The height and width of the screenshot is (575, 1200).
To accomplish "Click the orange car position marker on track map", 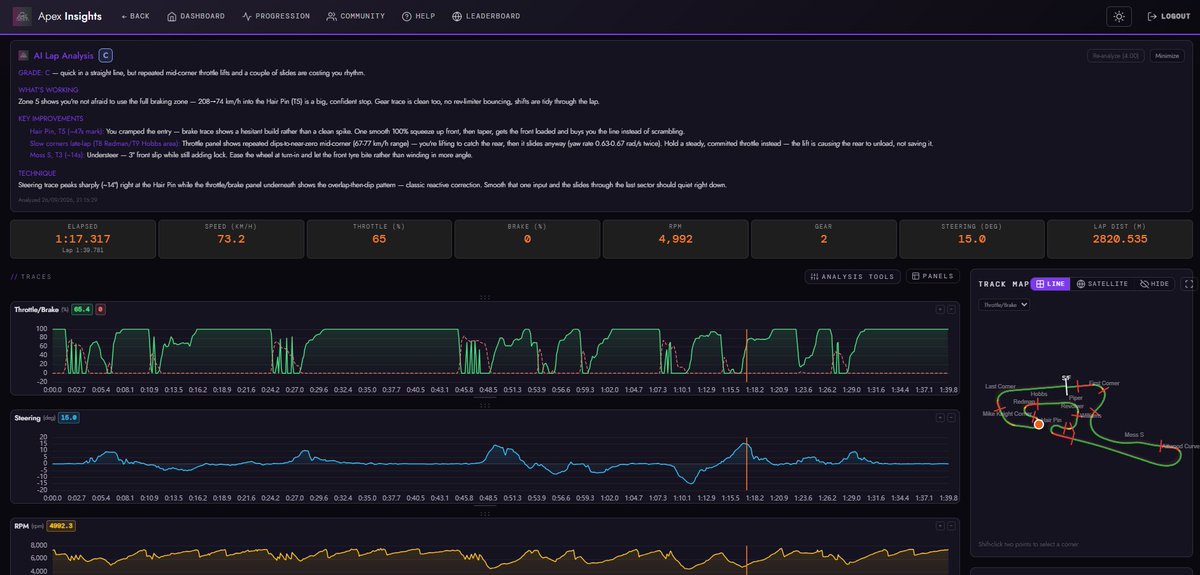I will coord(1038,425).
